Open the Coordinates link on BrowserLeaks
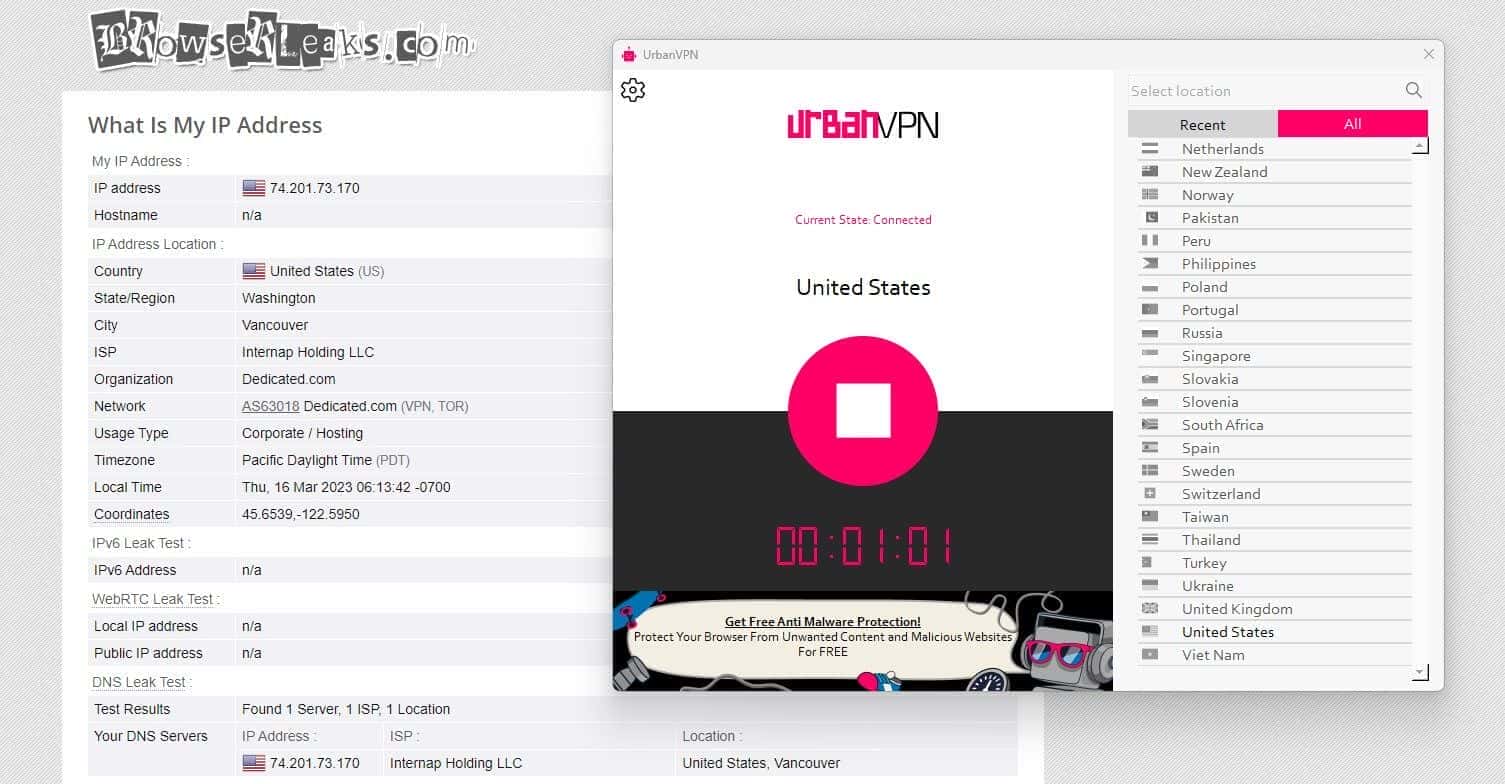The height and width of the screenshot is (784, 1505). (x=132, y=514)
